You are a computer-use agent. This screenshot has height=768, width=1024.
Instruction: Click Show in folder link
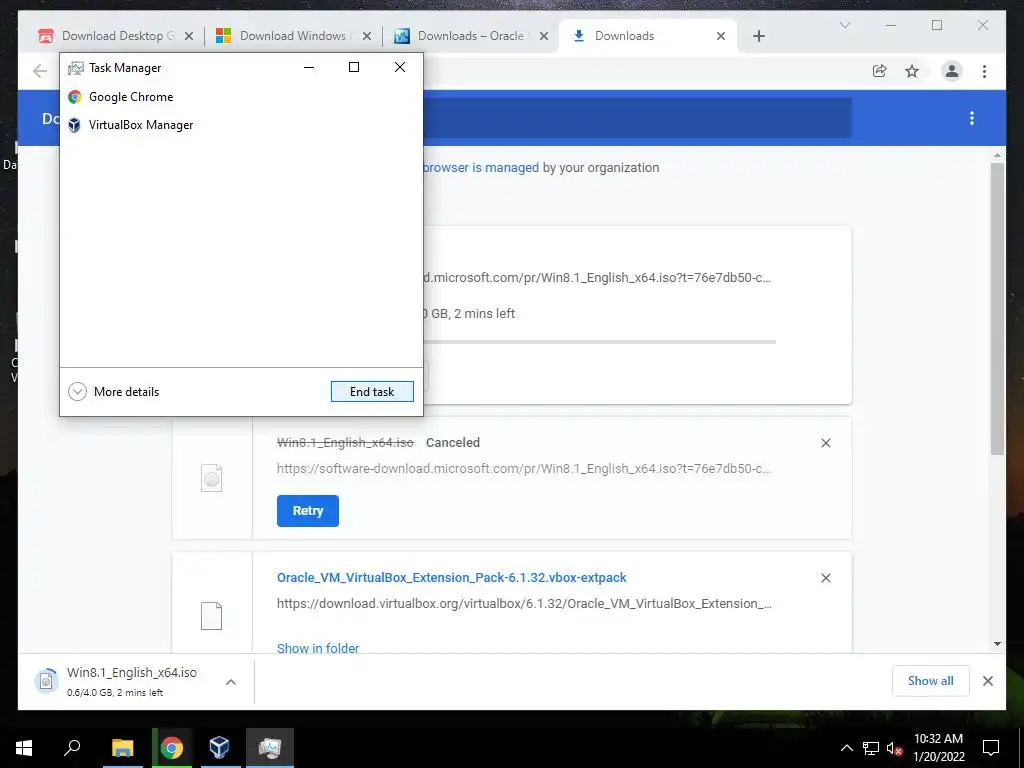[x=318, y=648]
